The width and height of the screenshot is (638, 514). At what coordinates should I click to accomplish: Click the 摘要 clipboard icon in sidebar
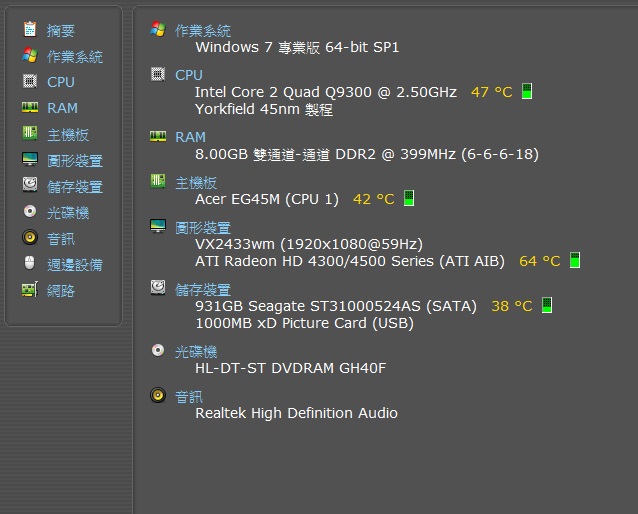[x=30, y=29]
